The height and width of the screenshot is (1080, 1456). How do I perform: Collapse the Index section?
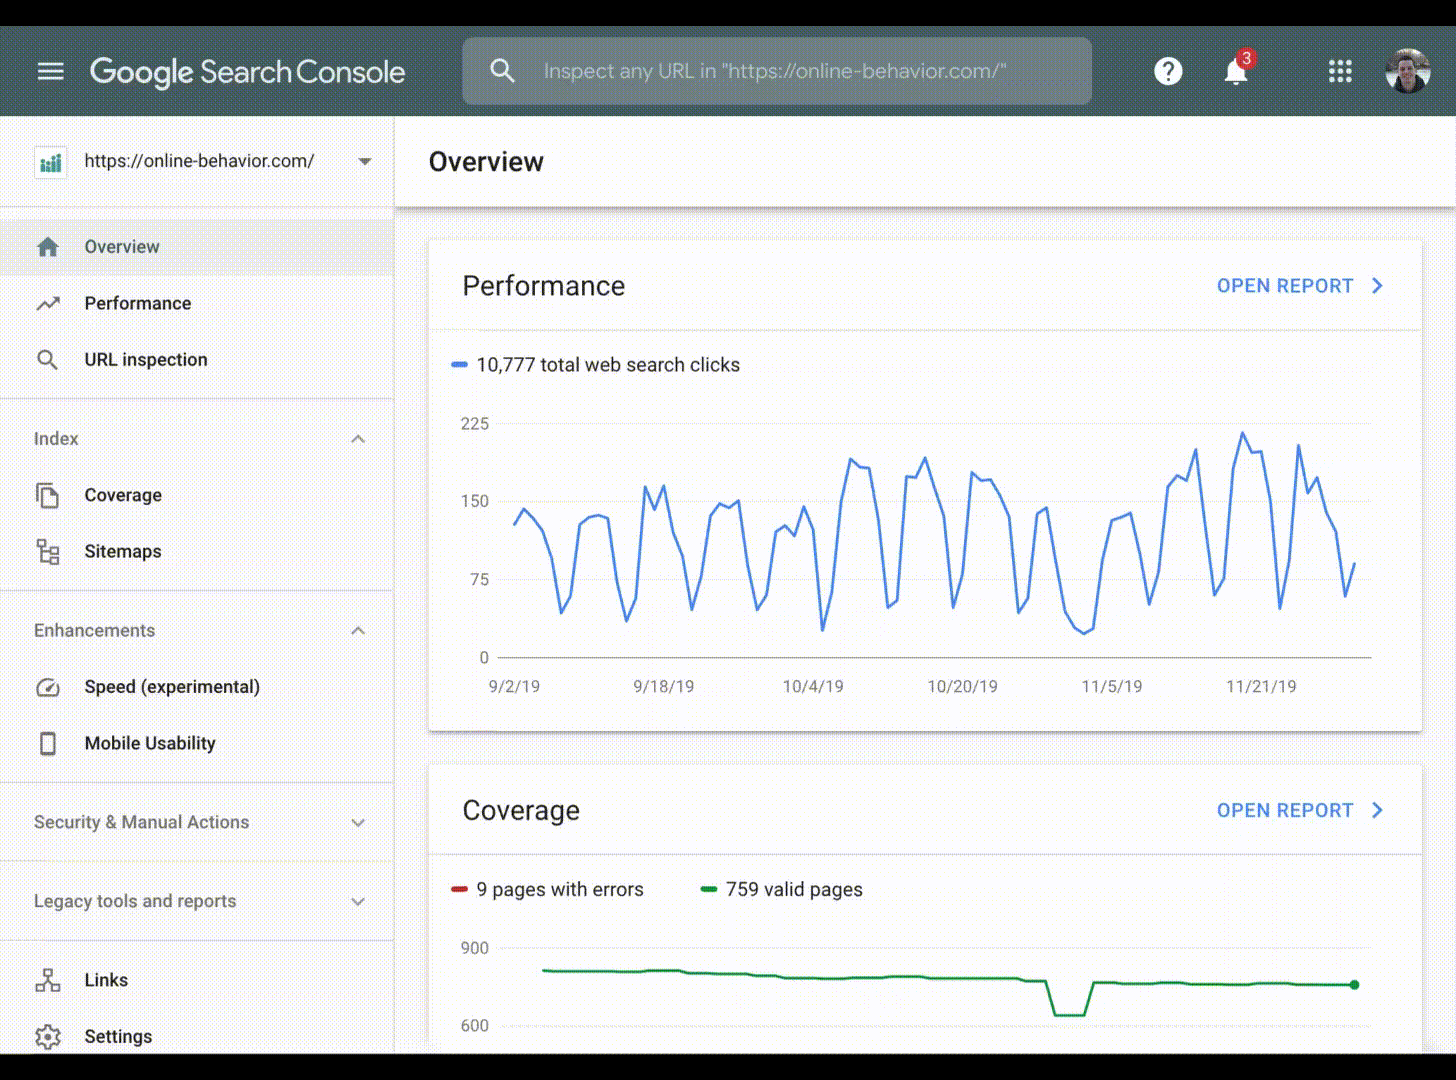[358, 439]
